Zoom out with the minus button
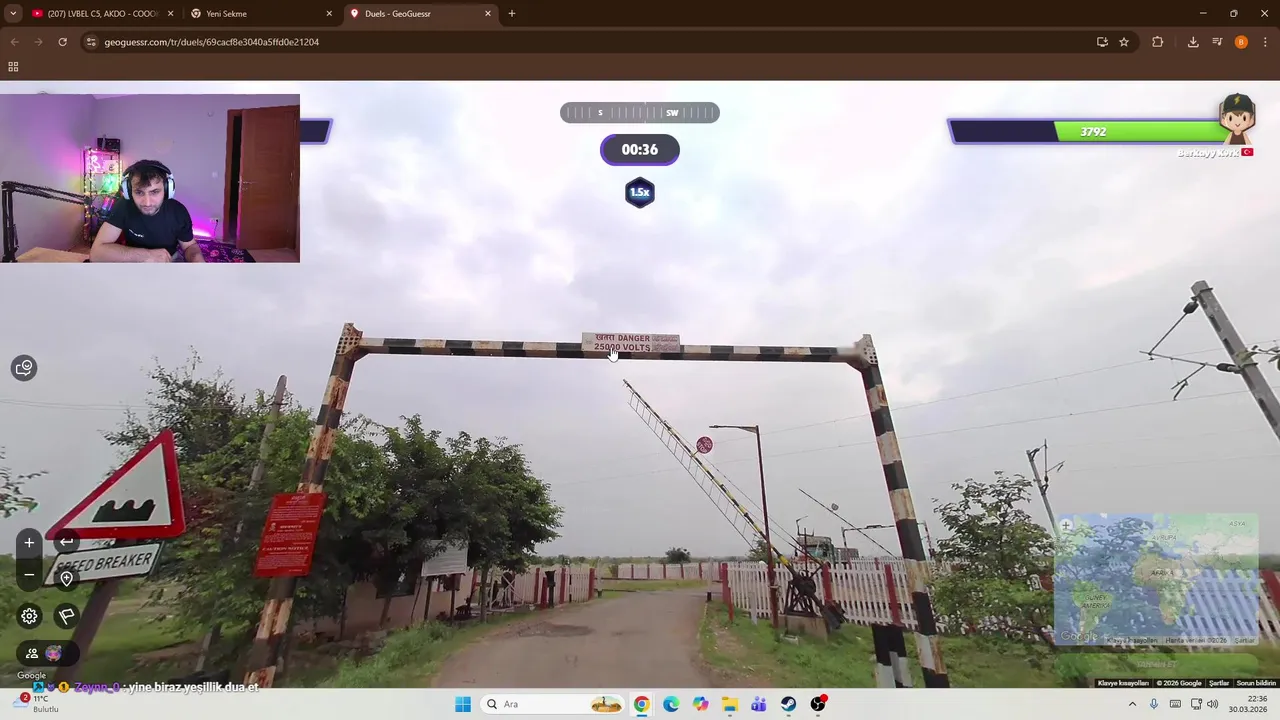 tap(29, 575)
